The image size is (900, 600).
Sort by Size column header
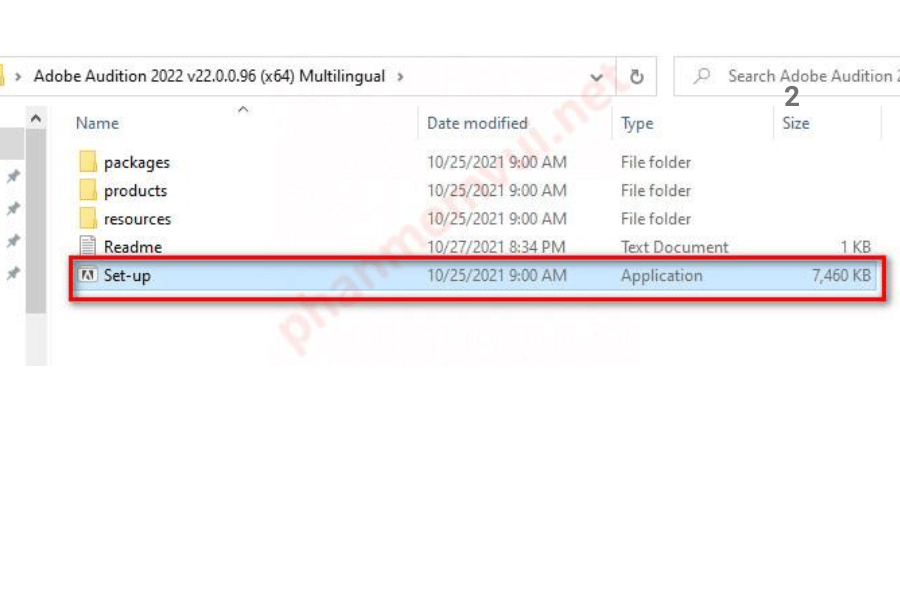point(796,123)
